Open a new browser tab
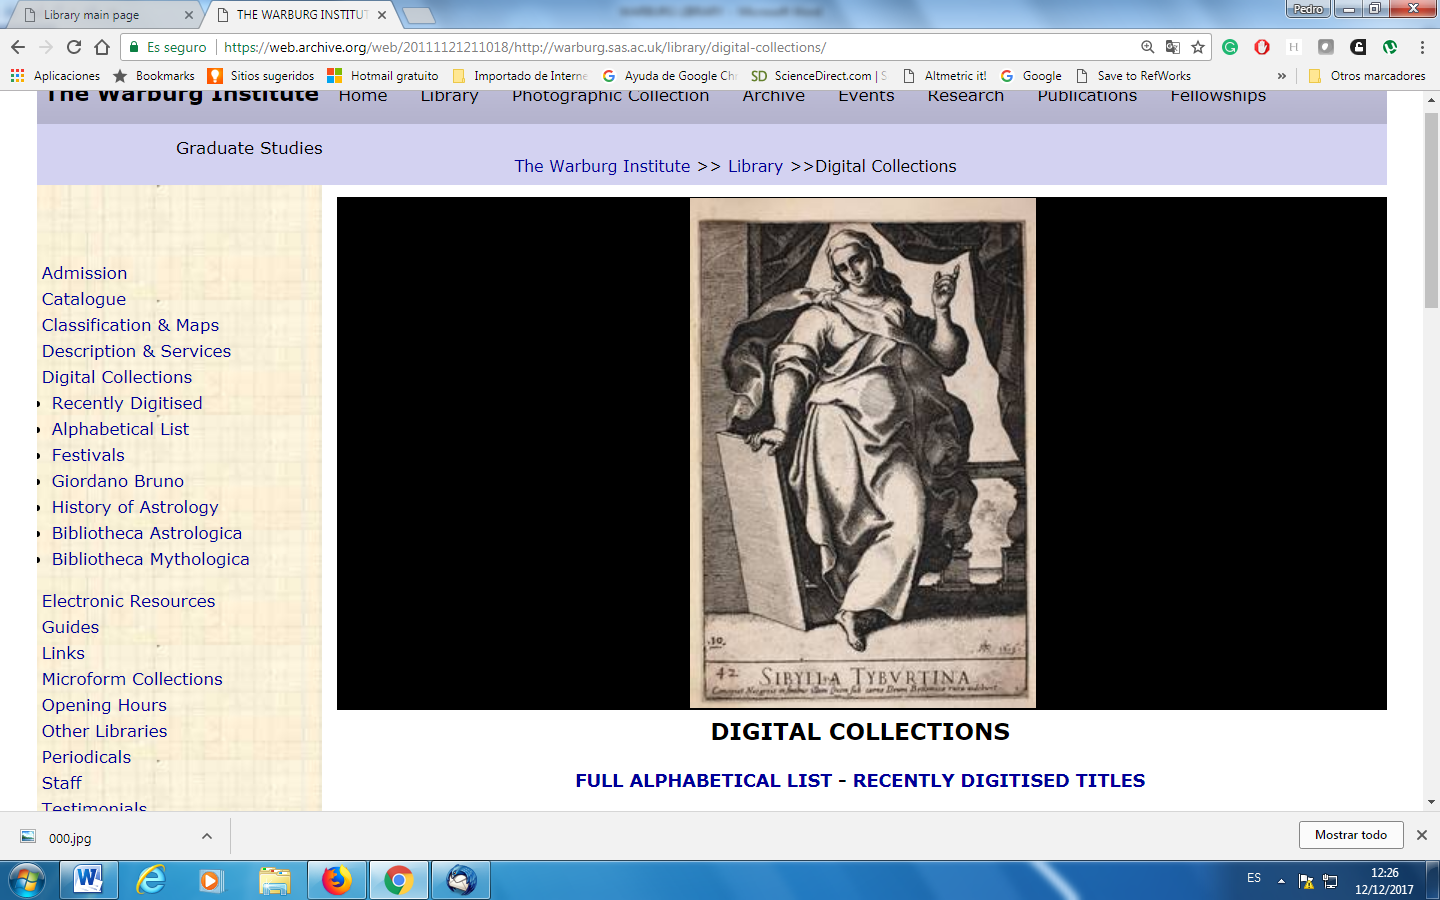The width and height of the screenshot is (1440, 900). pyautogui.click(x=419, y=15)
